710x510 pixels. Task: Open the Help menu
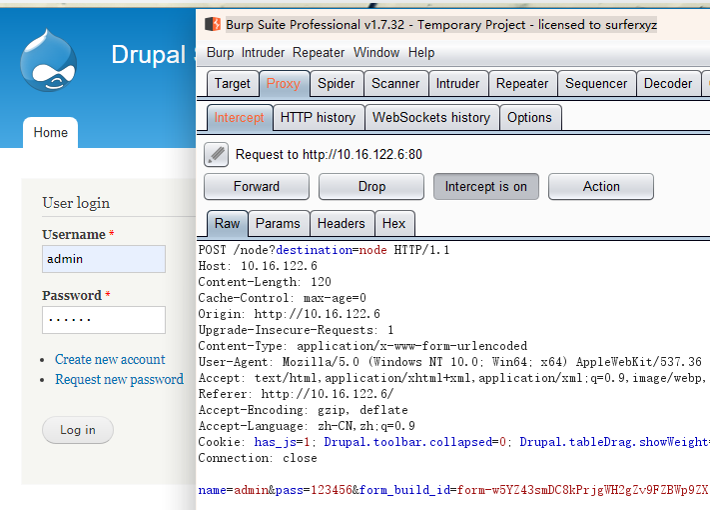pyautogui.click(x=421, y=53)
